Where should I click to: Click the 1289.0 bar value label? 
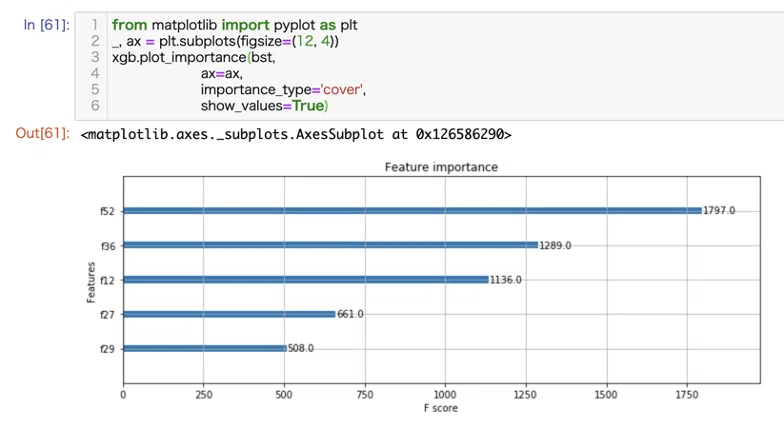click(555, 246)
